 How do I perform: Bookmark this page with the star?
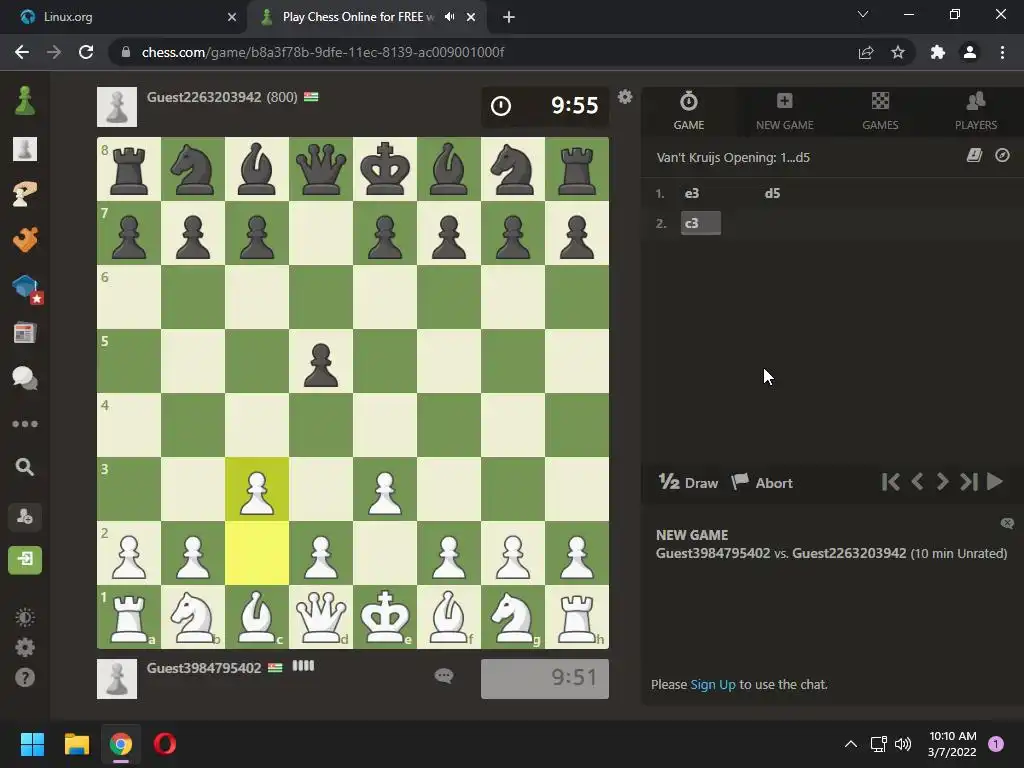point(898,52)
